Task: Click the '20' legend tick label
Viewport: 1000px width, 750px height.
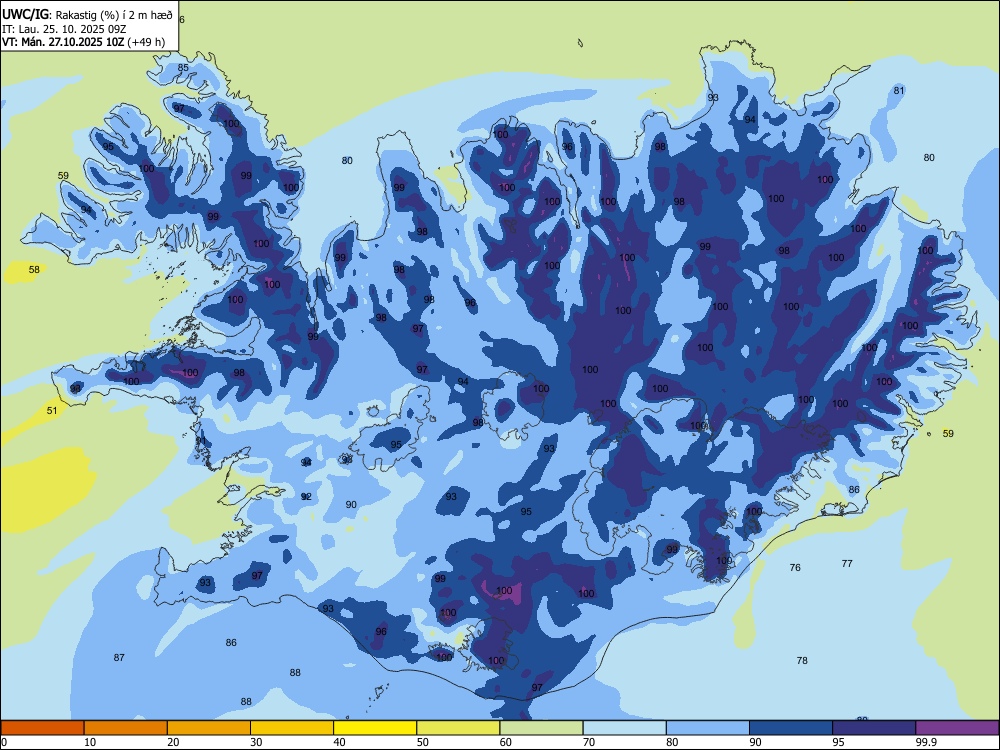Action: tap(173, 742)
